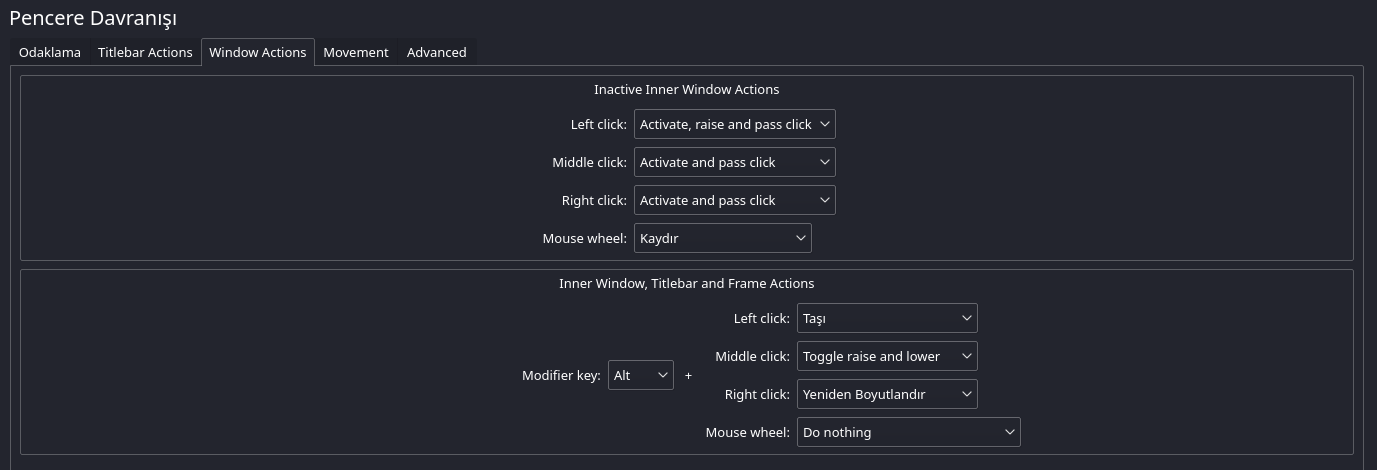The height and width of the screenshot is (470, 1377).
Task: Click the chevron arrow beside Do nothing
Action: click(x=1009, y=432)
